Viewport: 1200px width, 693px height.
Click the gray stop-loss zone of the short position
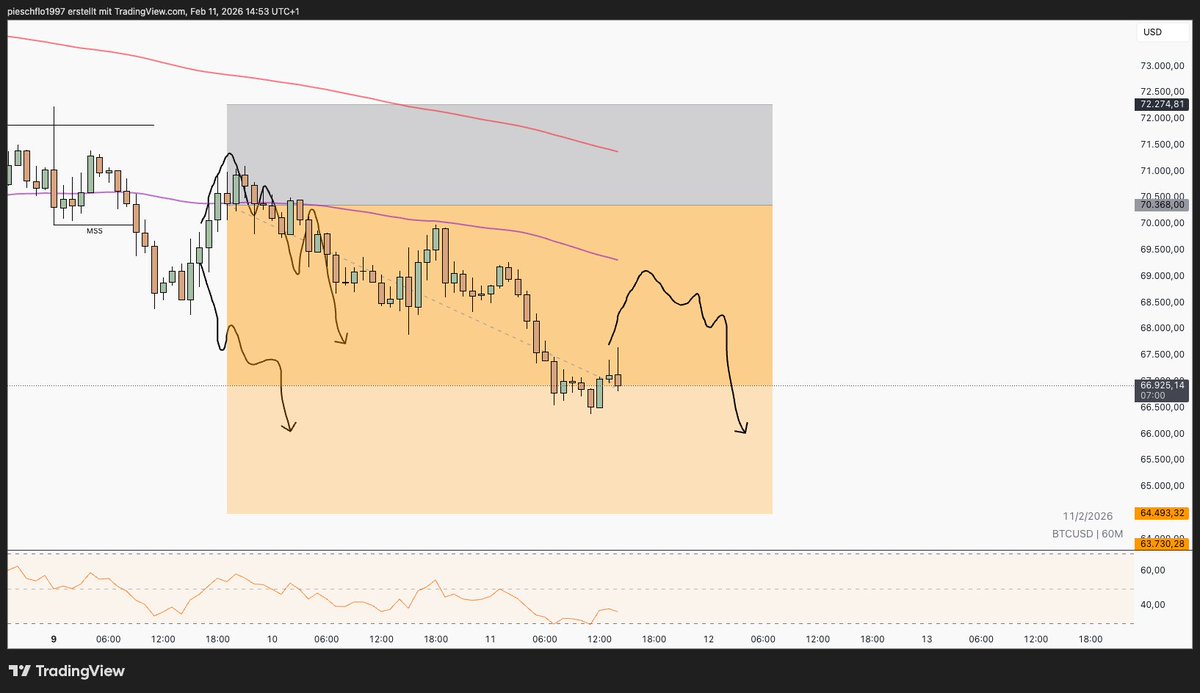499,154
